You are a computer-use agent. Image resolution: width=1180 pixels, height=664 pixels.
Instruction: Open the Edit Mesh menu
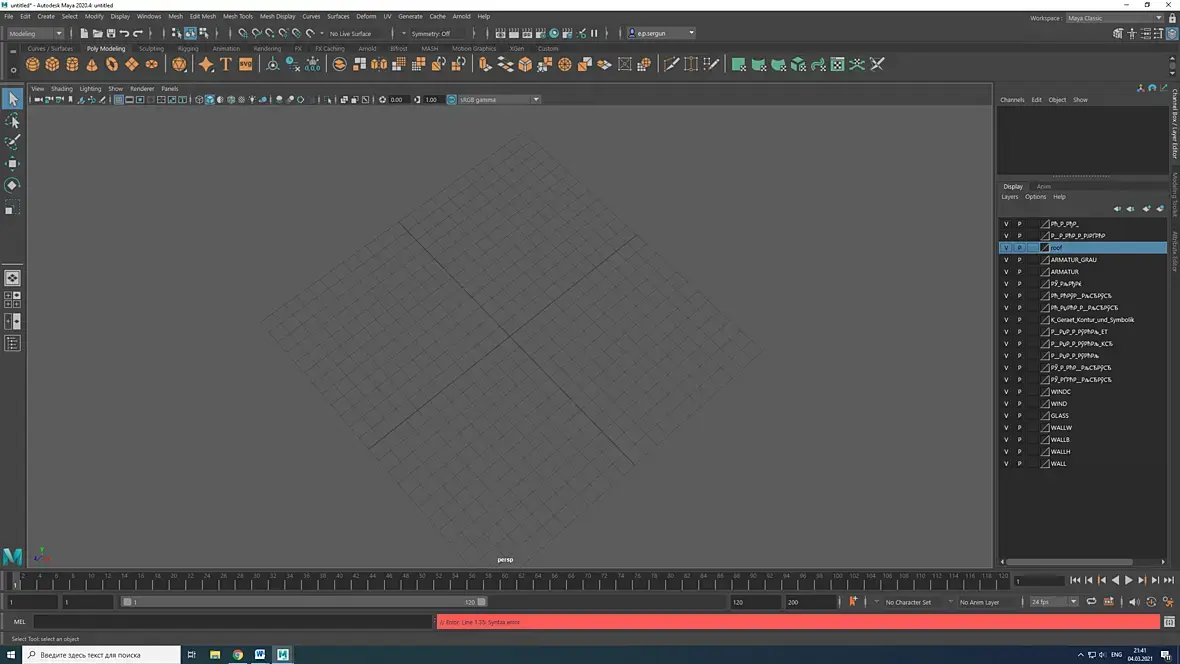(202, 16)
